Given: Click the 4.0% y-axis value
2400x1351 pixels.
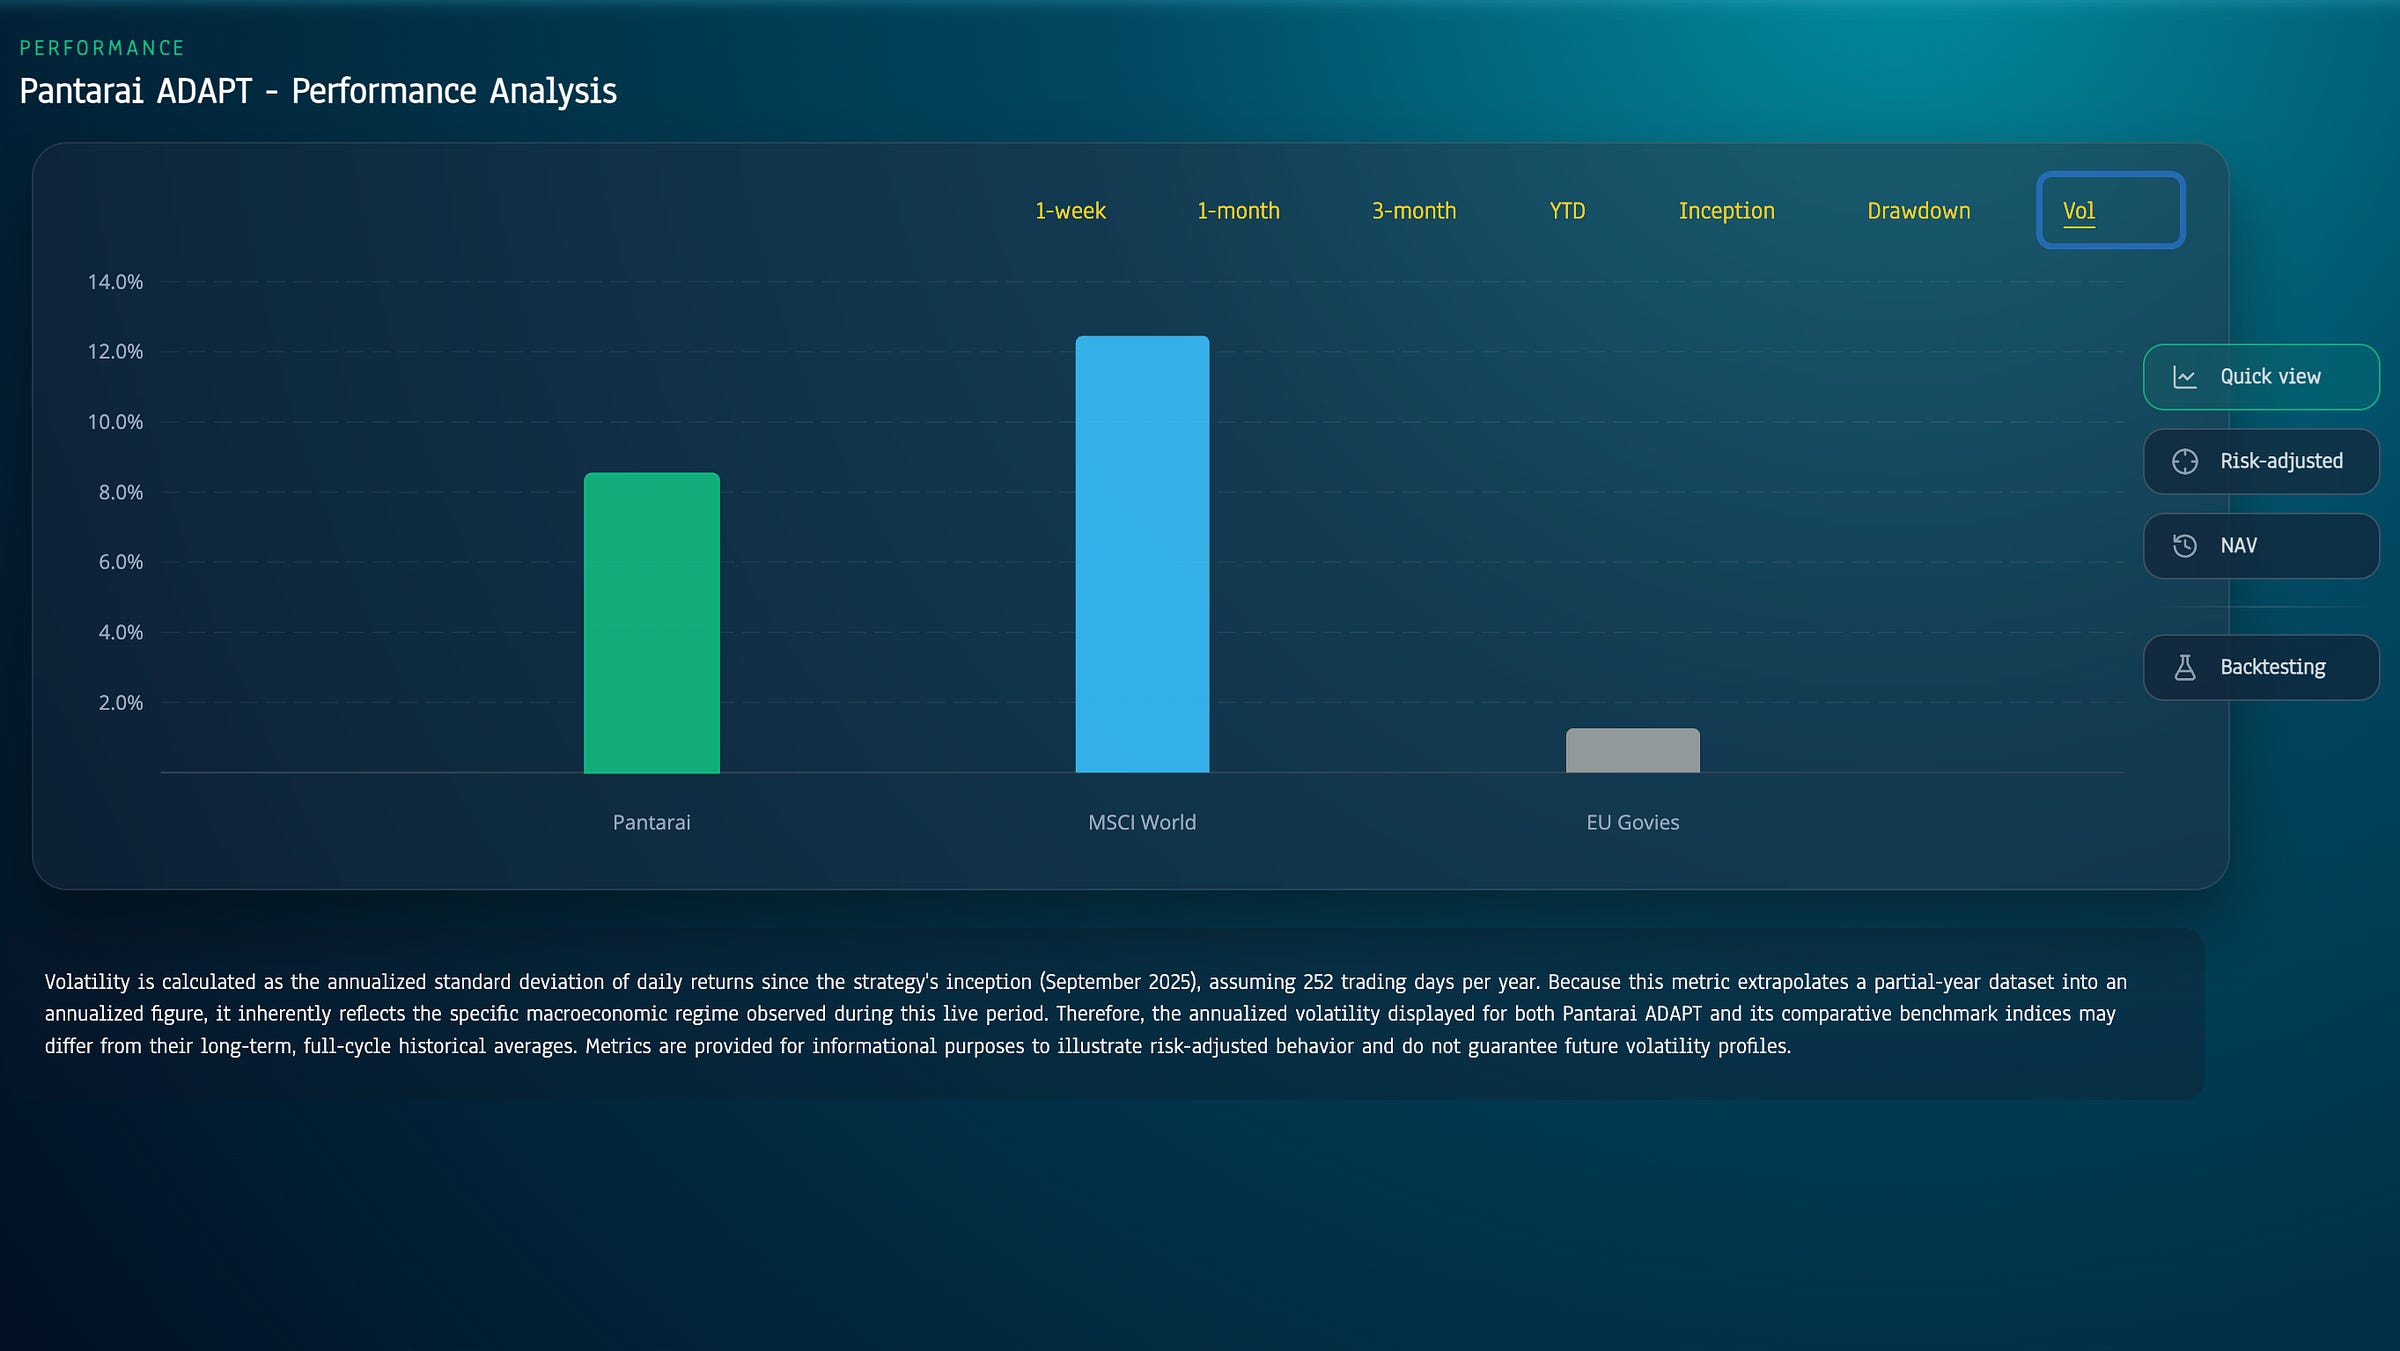Looking at the screenshot, I should point(120,632).
